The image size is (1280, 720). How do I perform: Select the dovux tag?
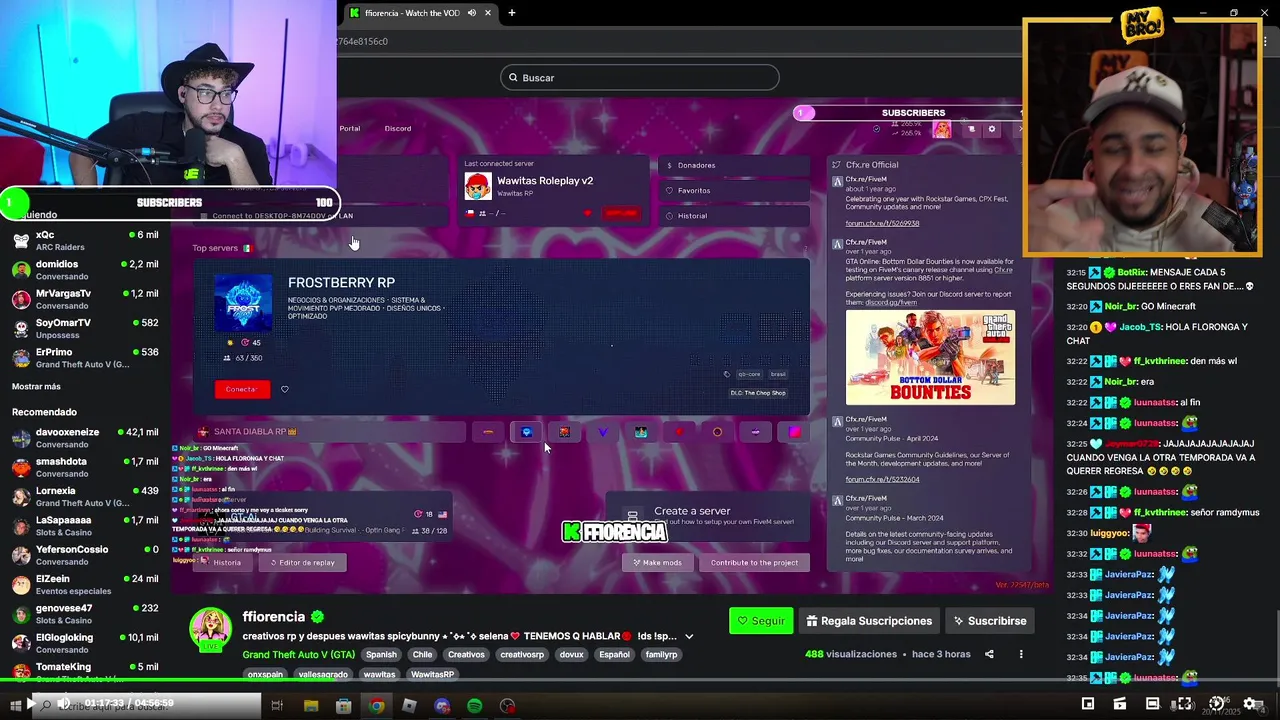[571, 654]
